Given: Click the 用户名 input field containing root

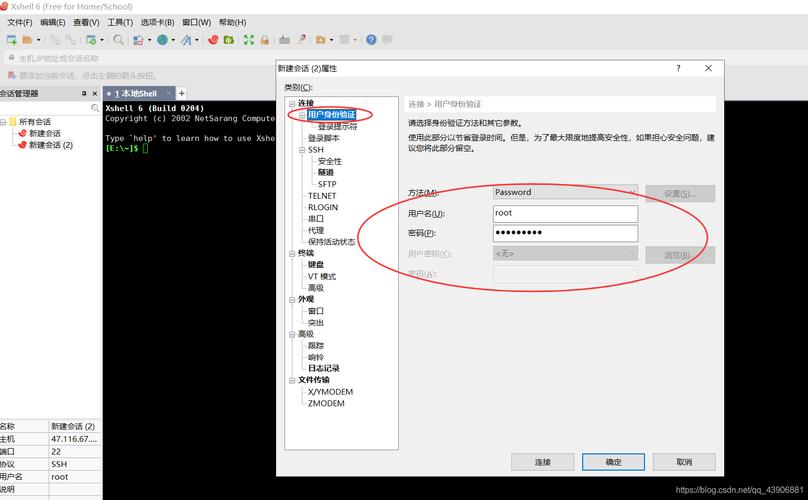Looking at the screenshot, I should pyautogui.click(x=565, y=213).
